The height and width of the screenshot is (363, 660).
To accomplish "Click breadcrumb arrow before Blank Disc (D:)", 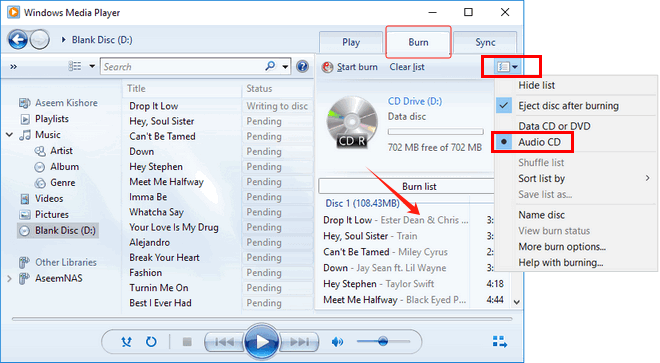I will point(64,40).
